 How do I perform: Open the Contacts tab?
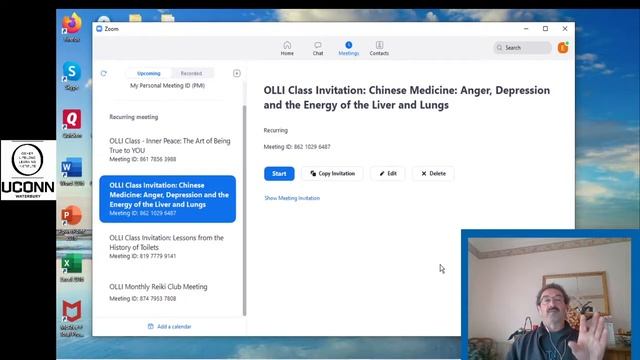379,48
